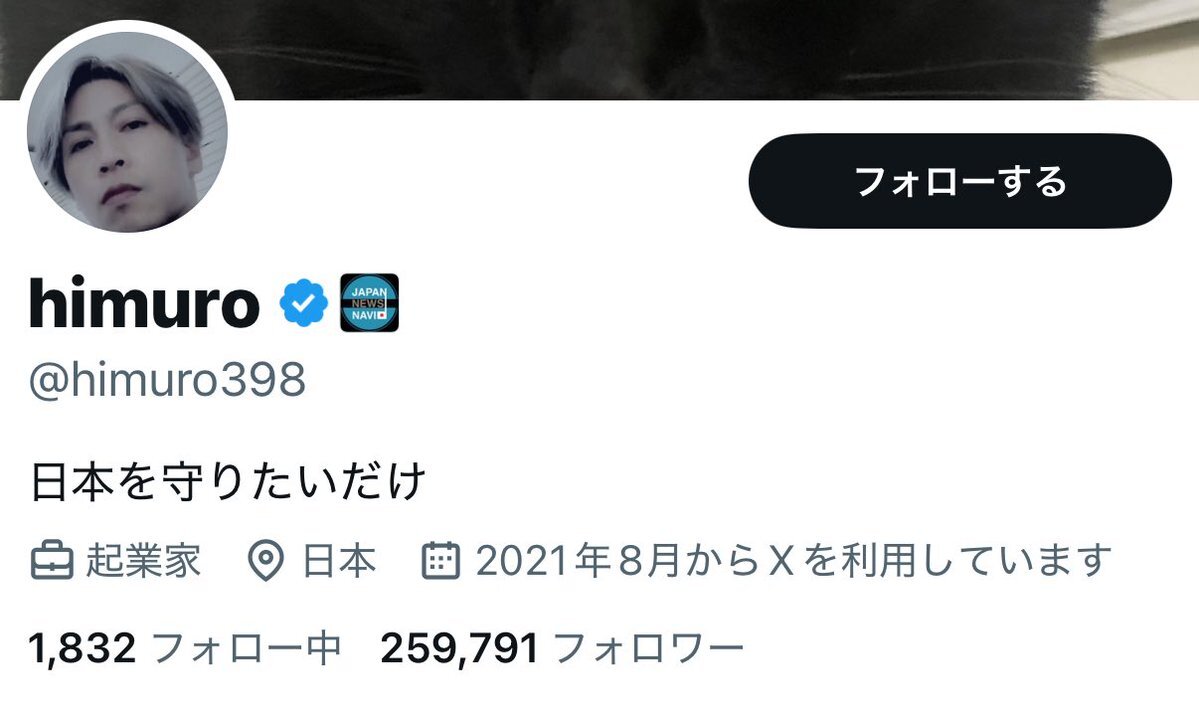The image size is (1199, 715).
Task: Tap the blue verified checkmark badge
Action: tap(304, 303)
